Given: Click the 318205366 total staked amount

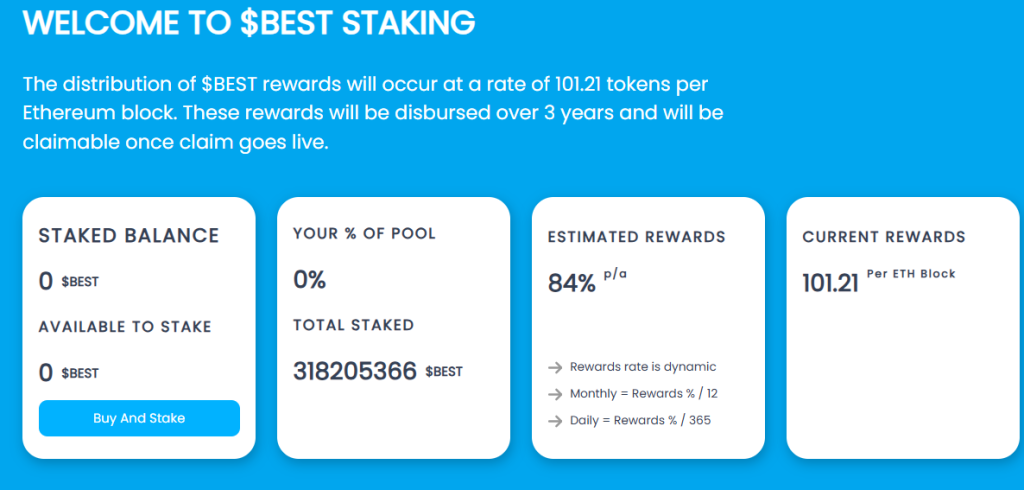Looking at the screenshot, I should point(354,371).
